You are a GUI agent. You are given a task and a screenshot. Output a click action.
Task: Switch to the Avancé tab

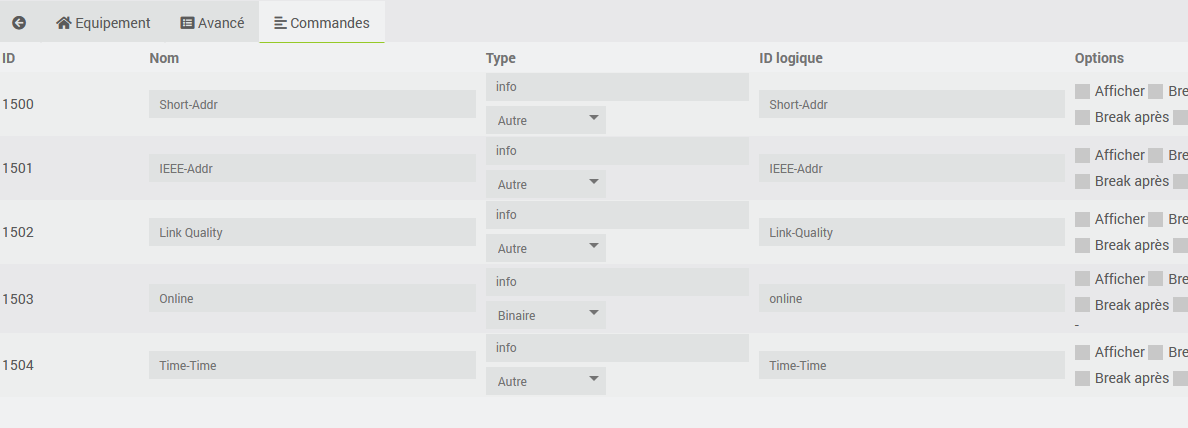(x=212, y=23)
